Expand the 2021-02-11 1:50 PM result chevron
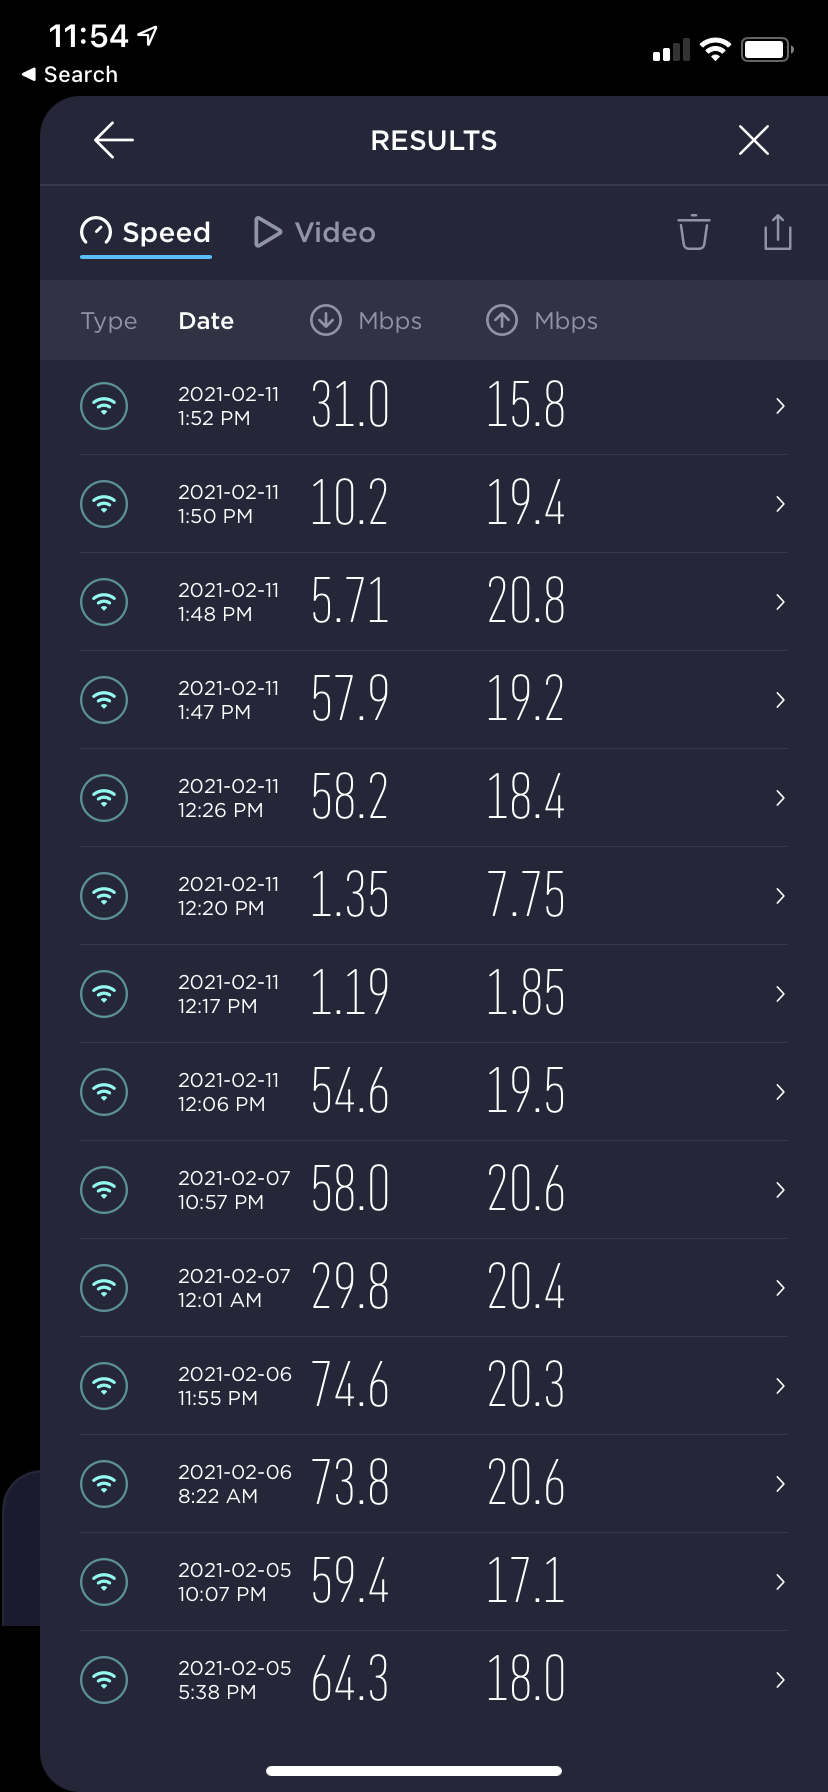 tap(780, 504)
